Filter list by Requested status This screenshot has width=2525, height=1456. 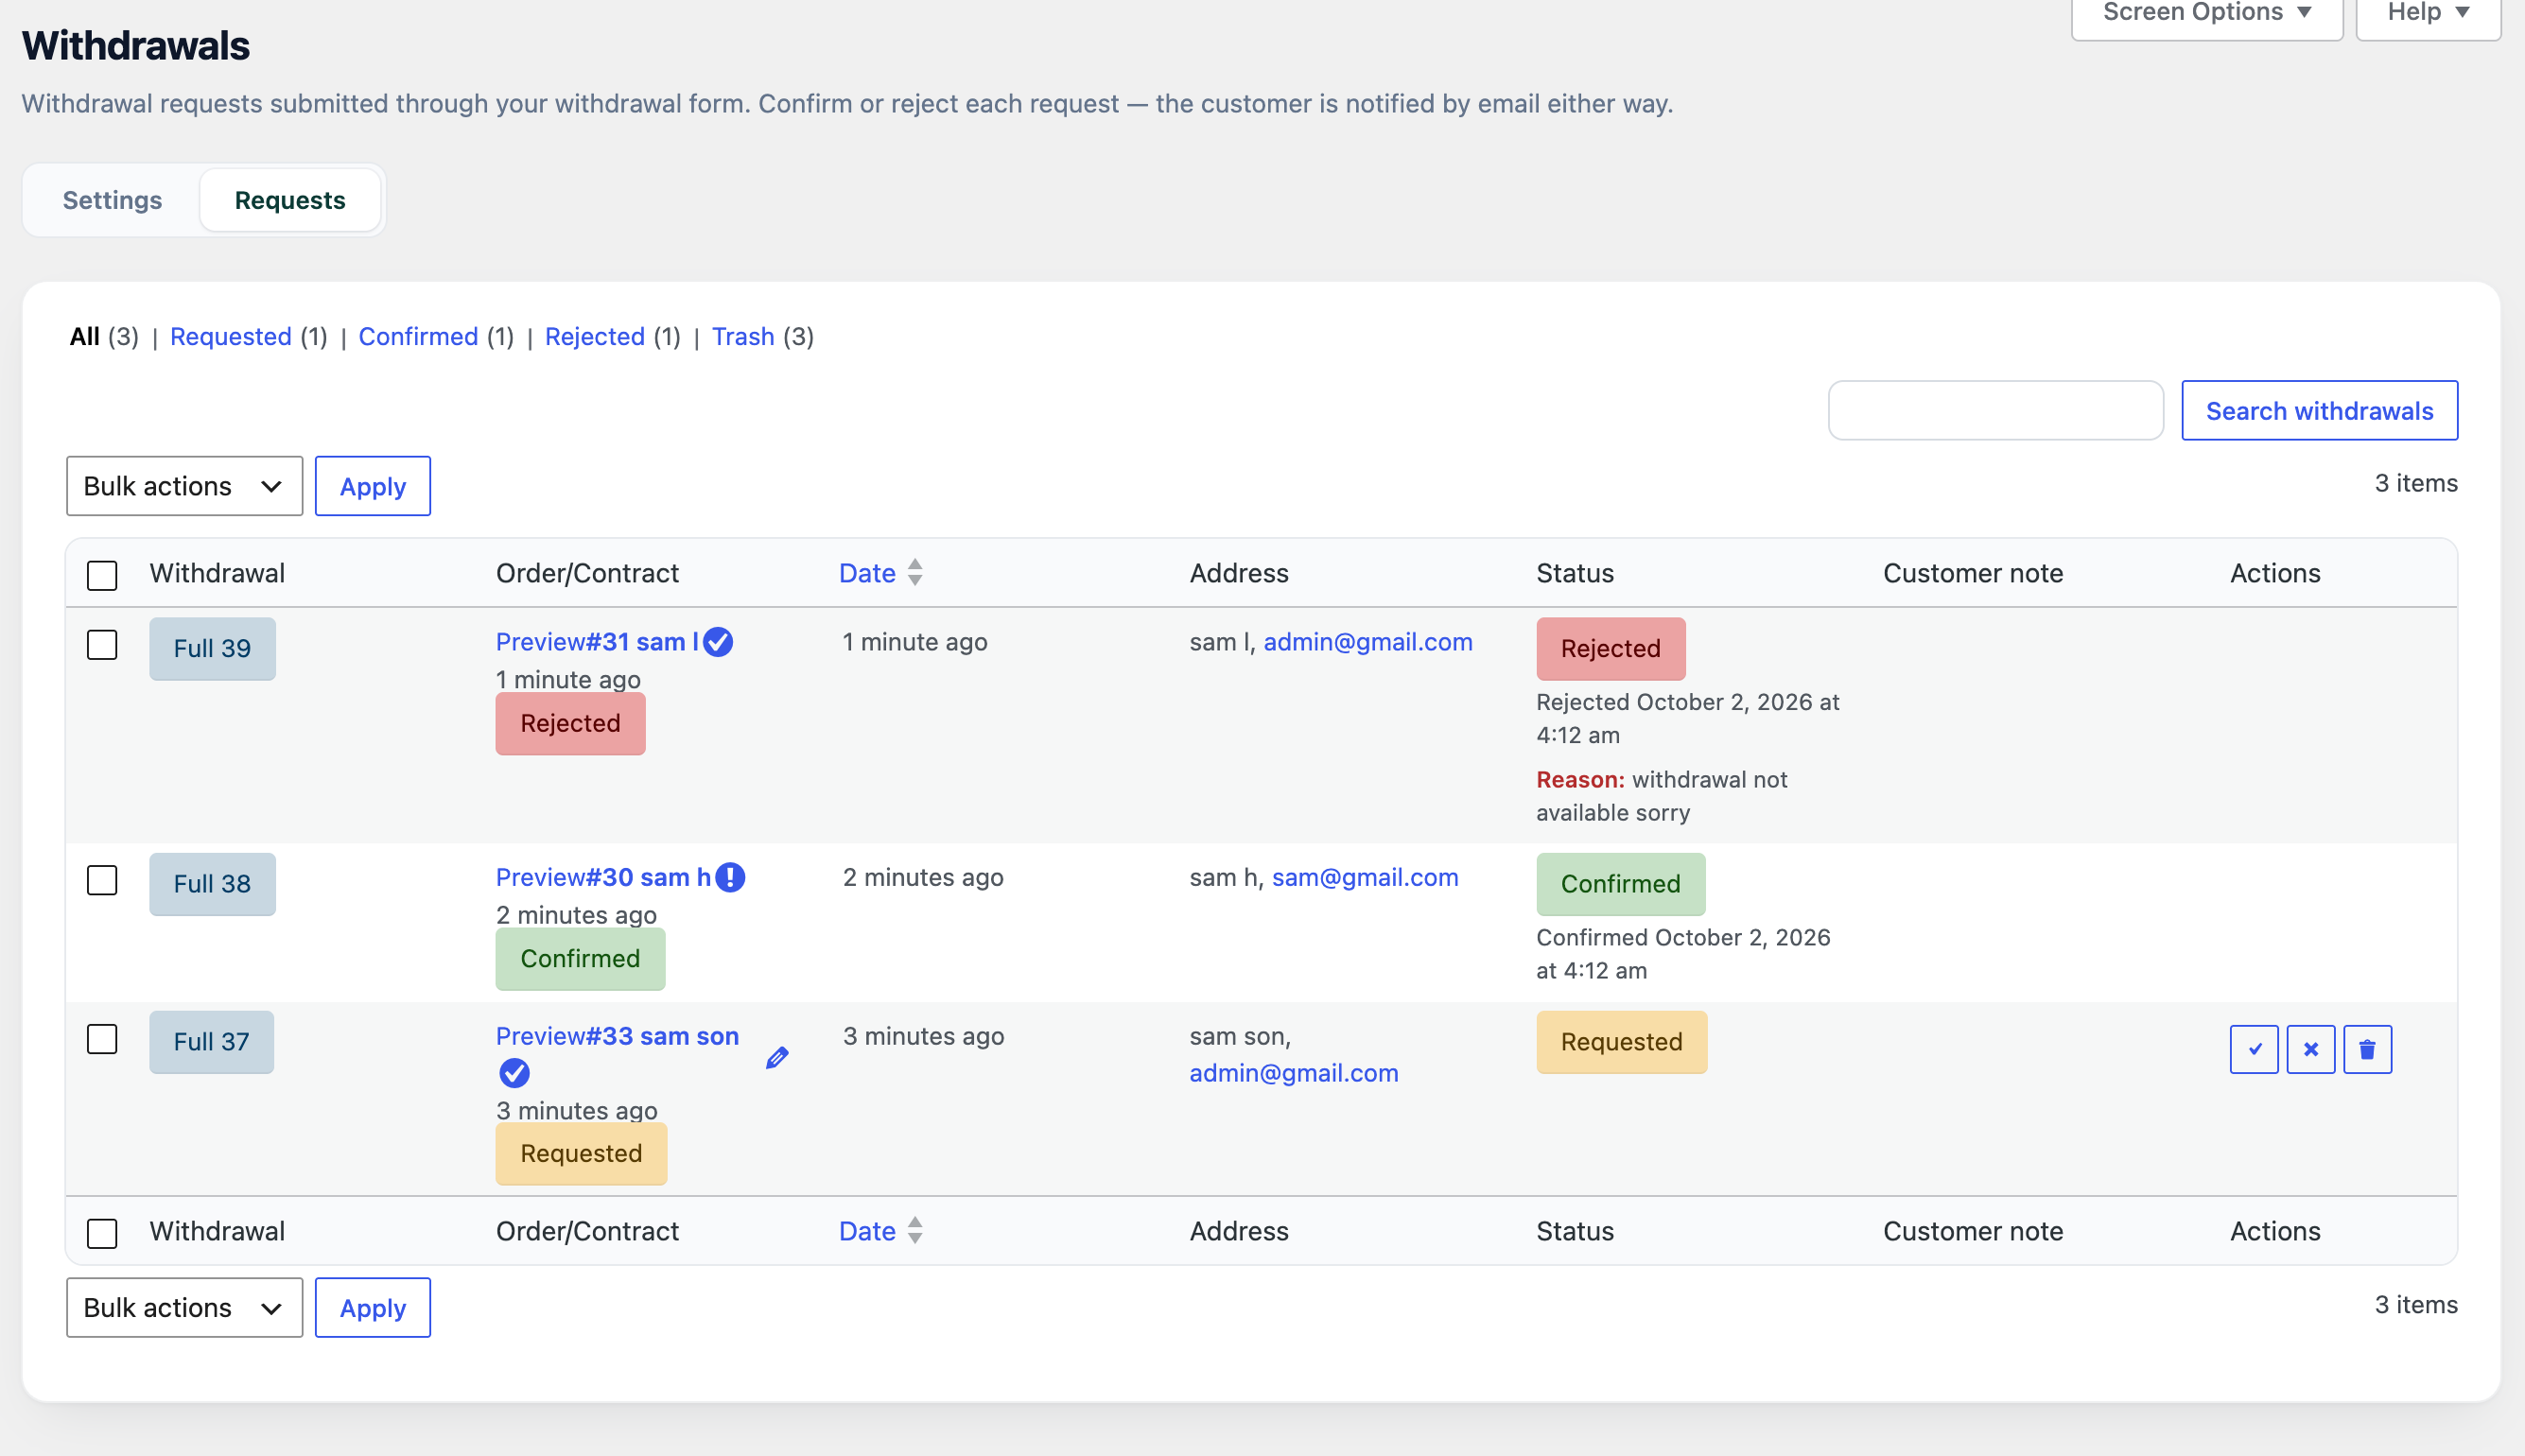click(x=231, y=336)
